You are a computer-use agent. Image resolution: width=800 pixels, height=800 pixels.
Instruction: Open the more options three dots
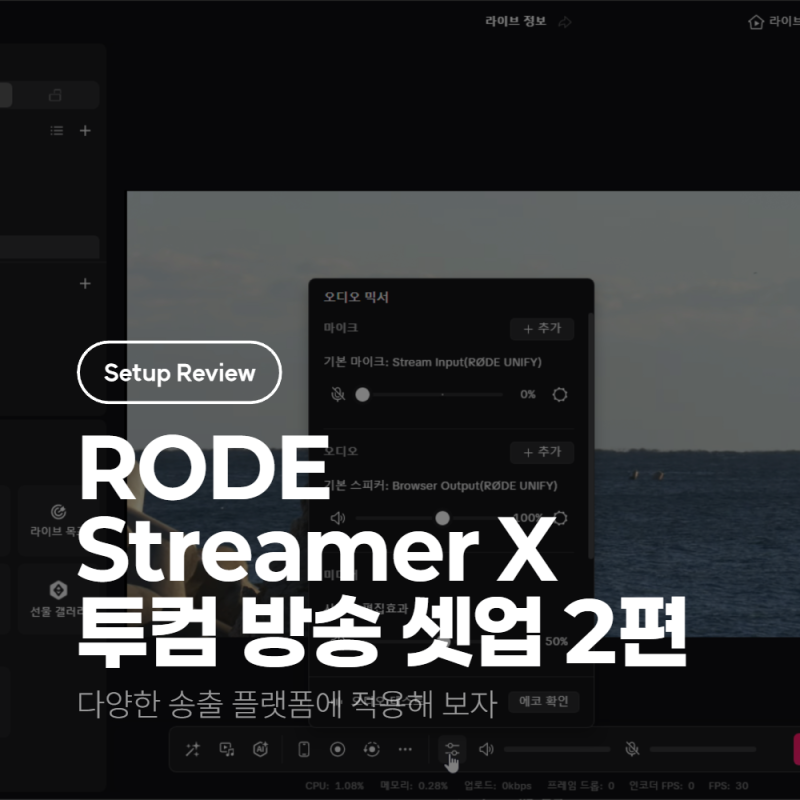click(x=405, y=749)
